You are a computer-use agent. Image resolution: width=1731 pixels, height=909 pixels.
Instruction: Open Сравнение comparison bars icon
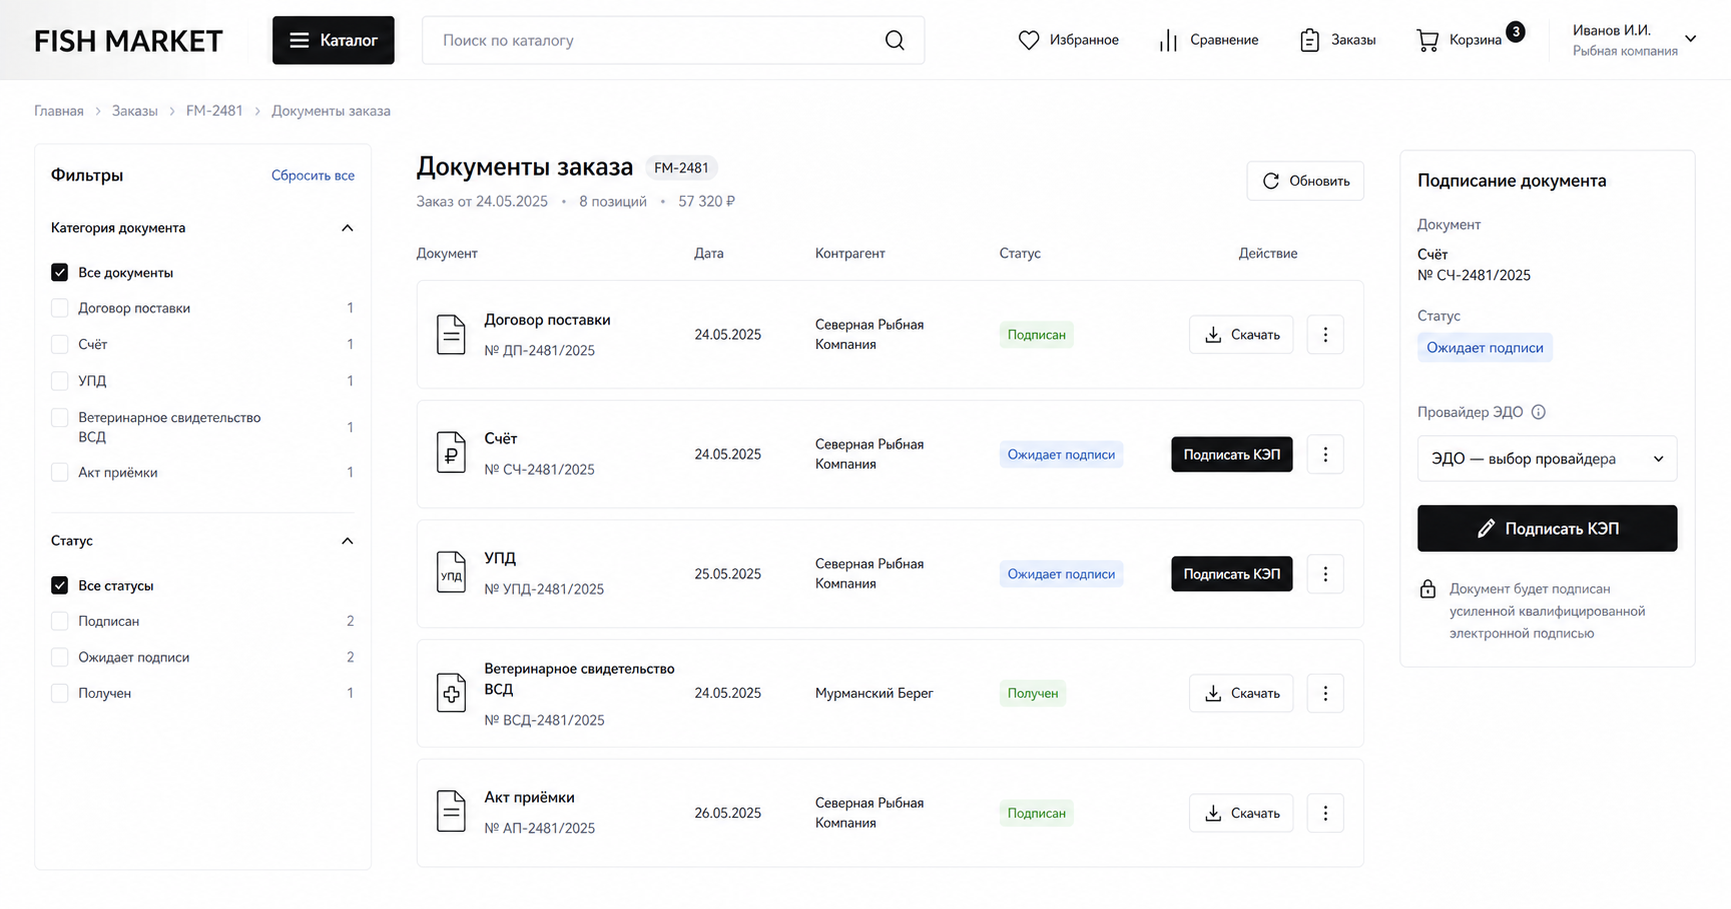[x=1168, y=40]
